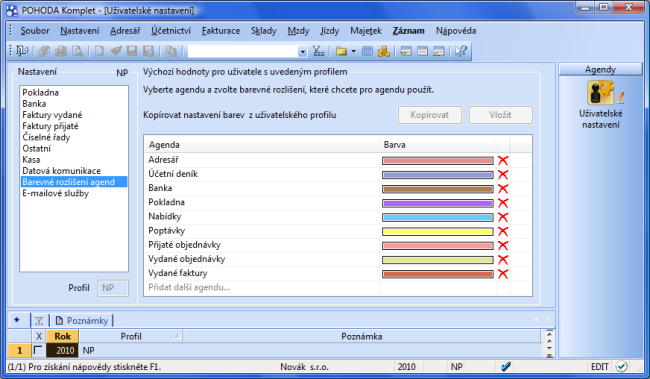Open the dropdown arrow beside folder icon
Viewport: 650px width, 379px height.
(354, 51)
